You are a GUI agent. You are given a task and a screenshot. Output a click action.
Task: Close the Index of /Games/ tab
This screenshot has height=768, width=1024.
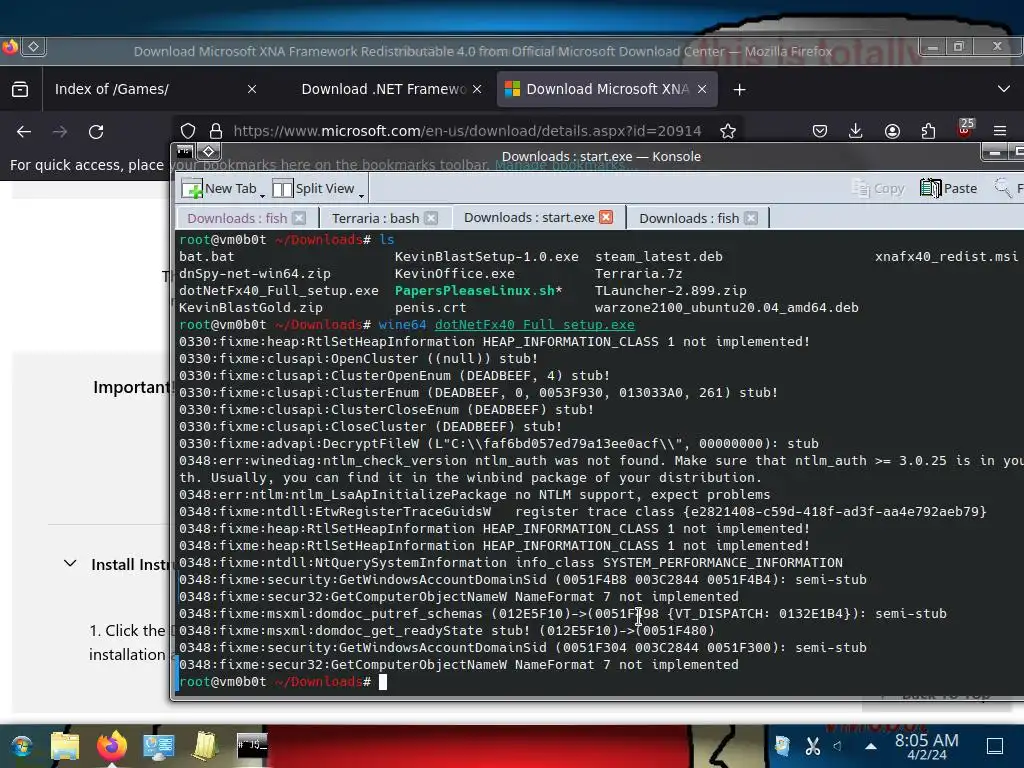tap(252, 89)
